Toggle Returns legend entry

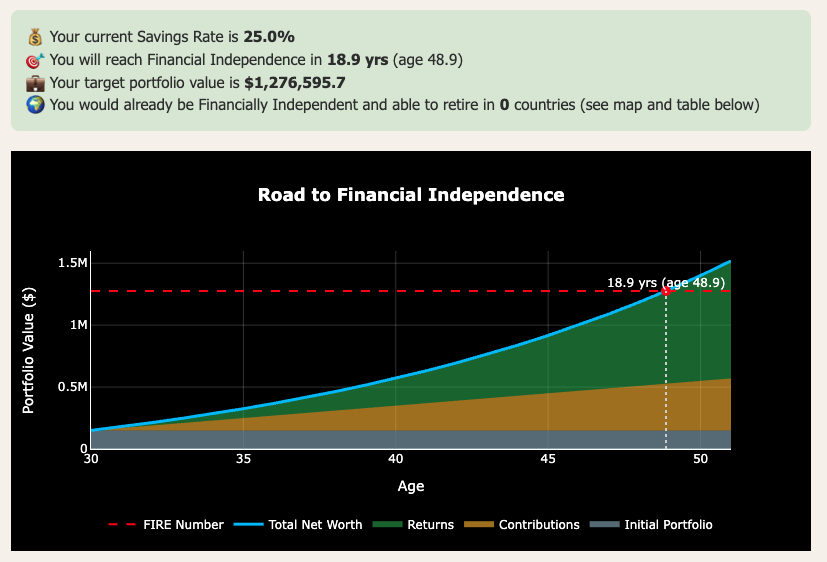(413, 525)
